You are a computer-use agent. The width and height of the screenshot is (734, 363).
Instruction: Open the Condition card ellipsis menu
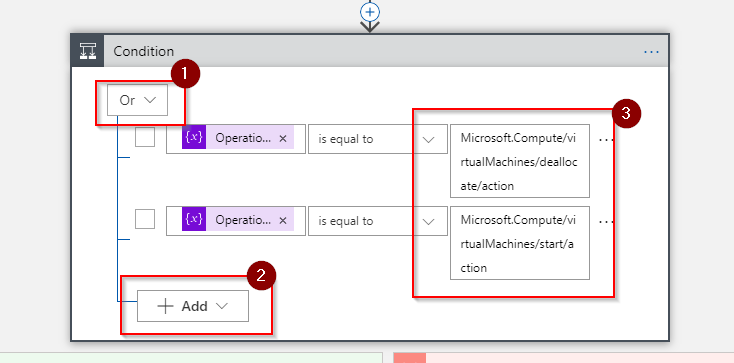tap(651, 52)
